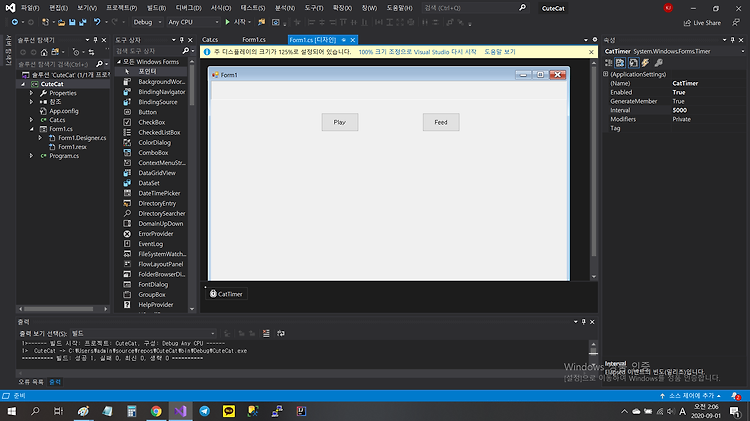Open the Any CPU platform dropdown
The image size is (750, 421).
[193, 22]
